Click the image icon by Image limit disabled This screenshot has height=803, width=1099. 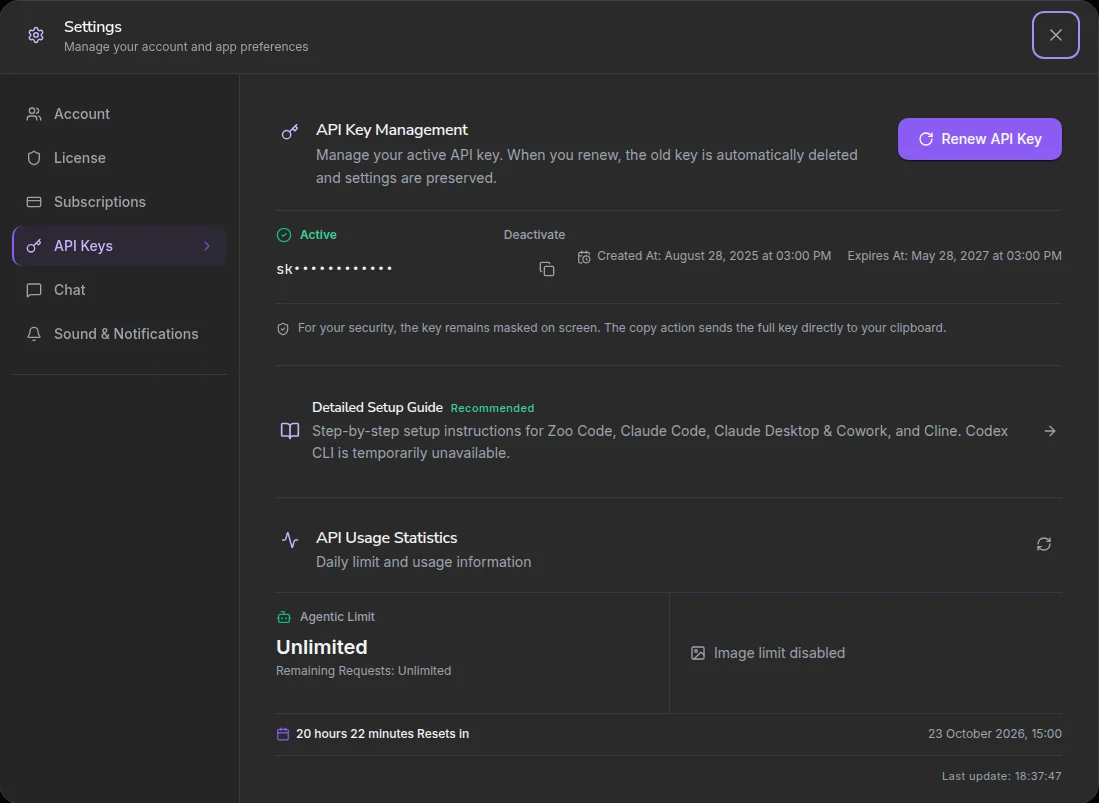[x=698, y=653]
